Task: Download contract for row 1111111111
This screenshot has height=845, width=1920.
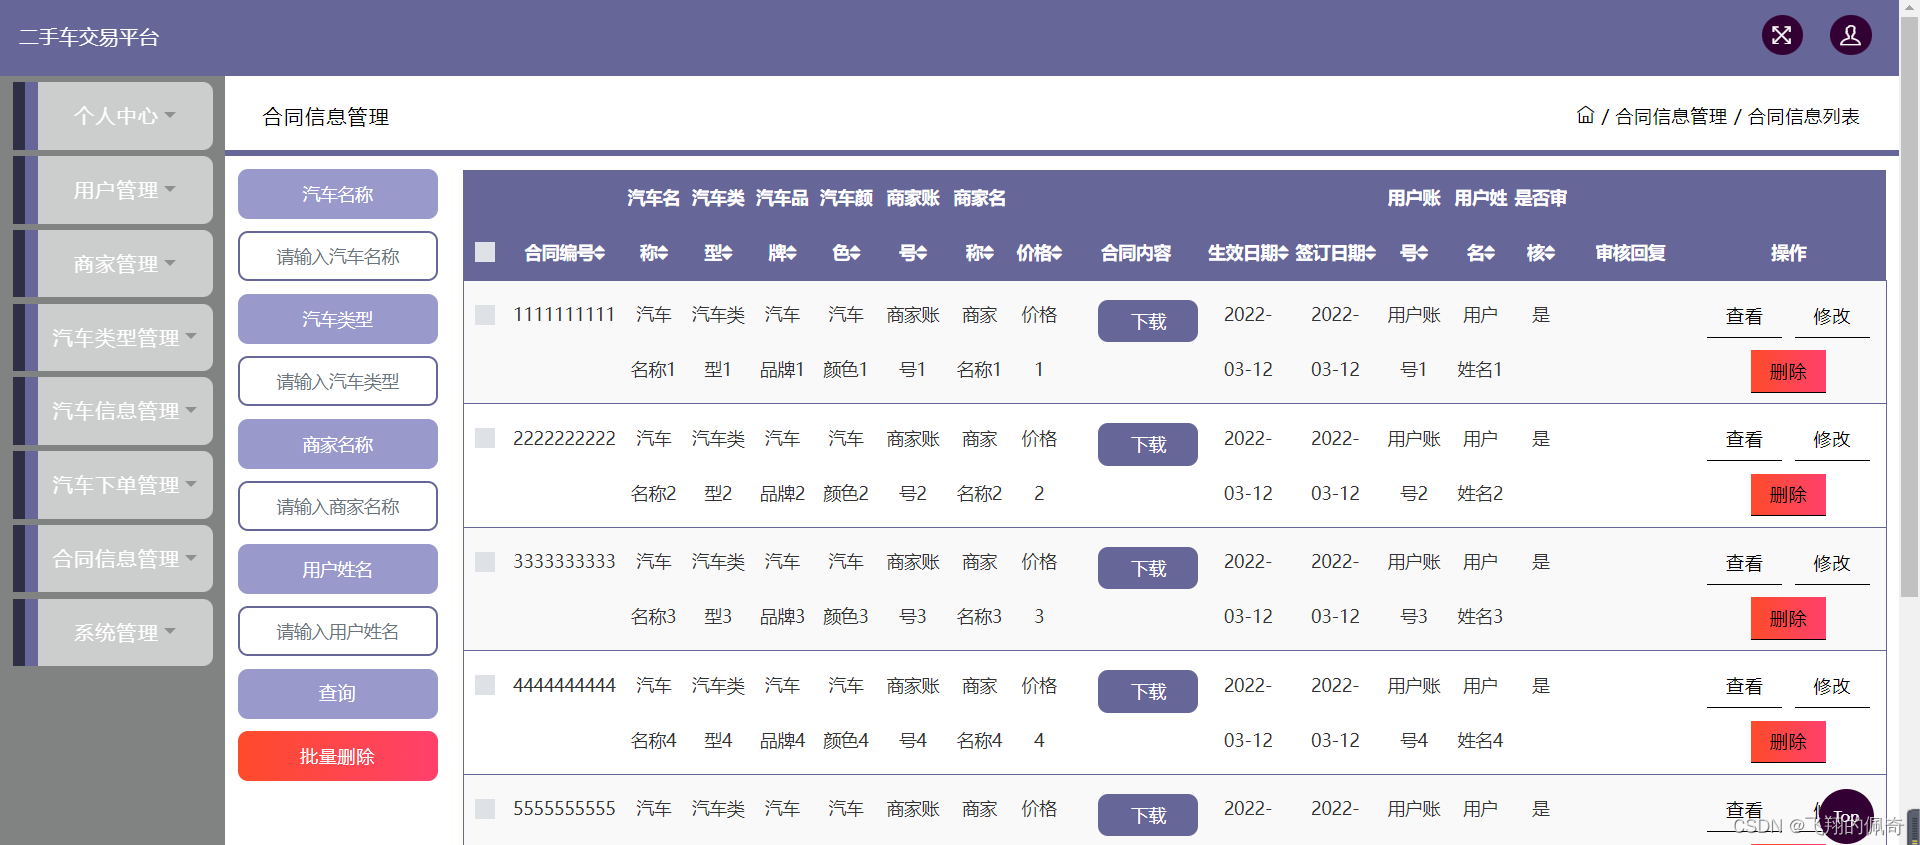Action: pos(1148,321)
